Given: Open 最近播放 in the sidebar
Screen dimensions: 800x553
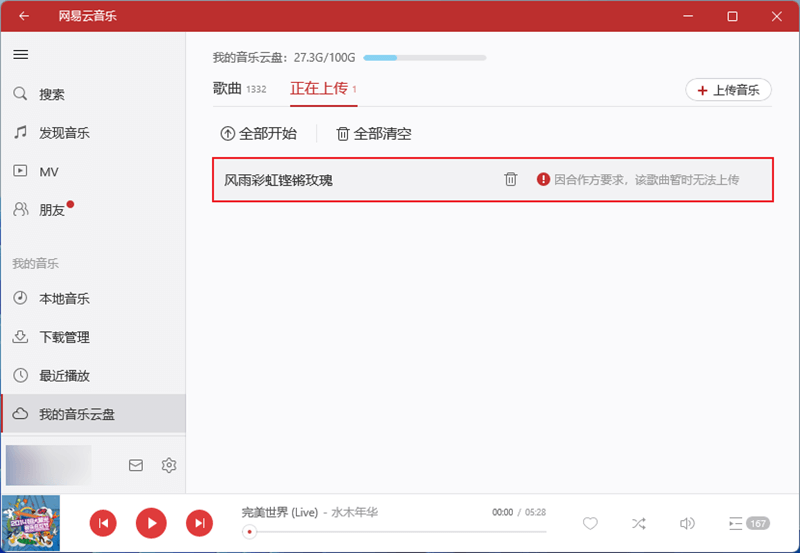Looking at the screenshot, I should (x=93, y=376).
